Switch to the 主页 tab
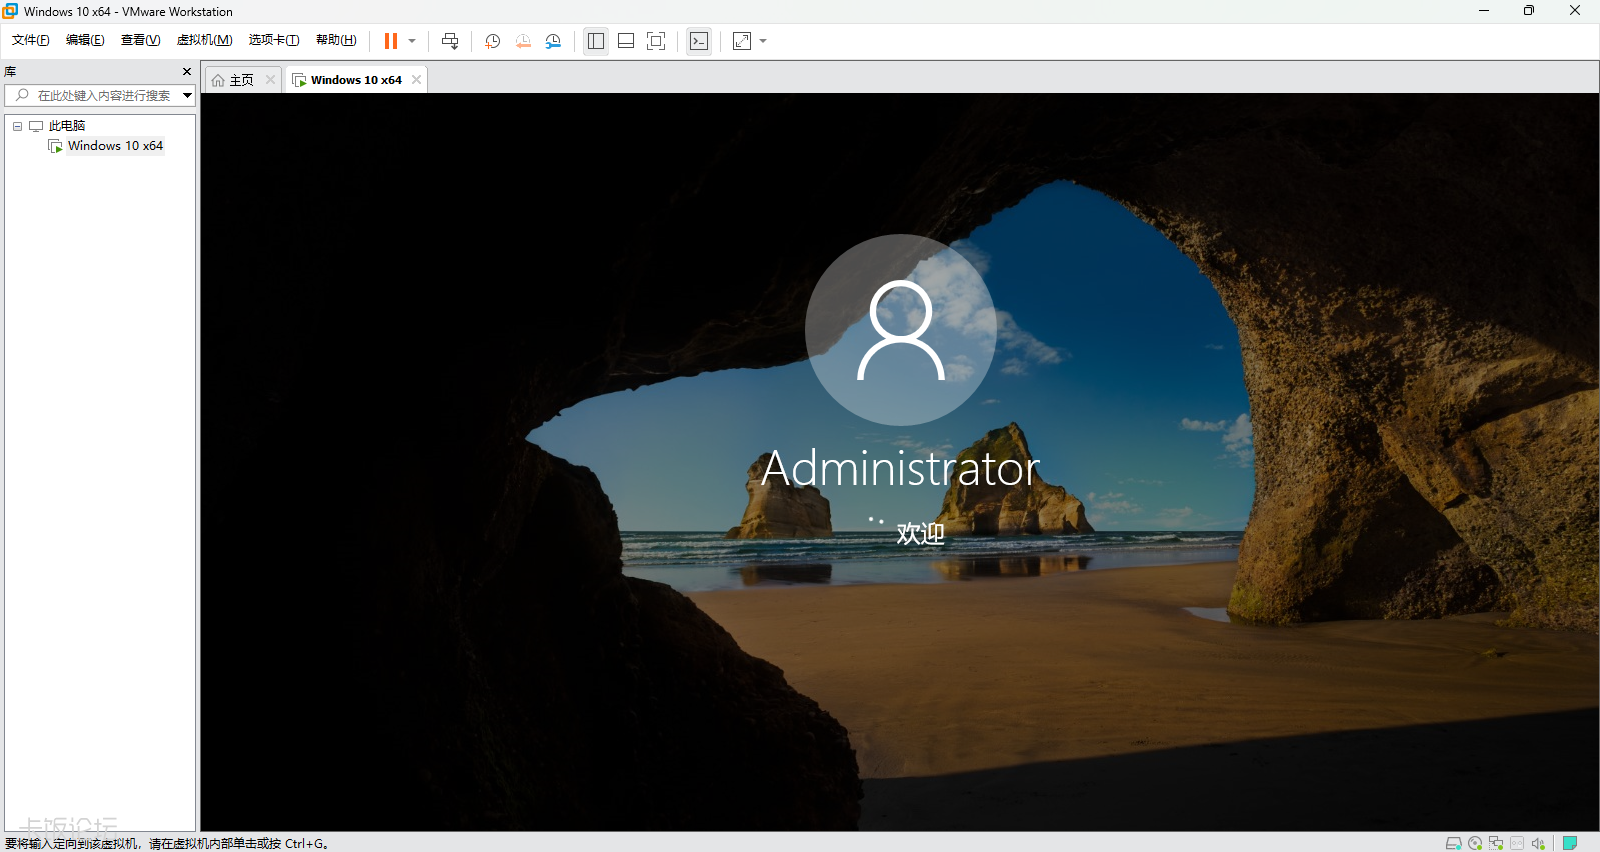This screenshot has width=1600, height=852. [241, 80]
